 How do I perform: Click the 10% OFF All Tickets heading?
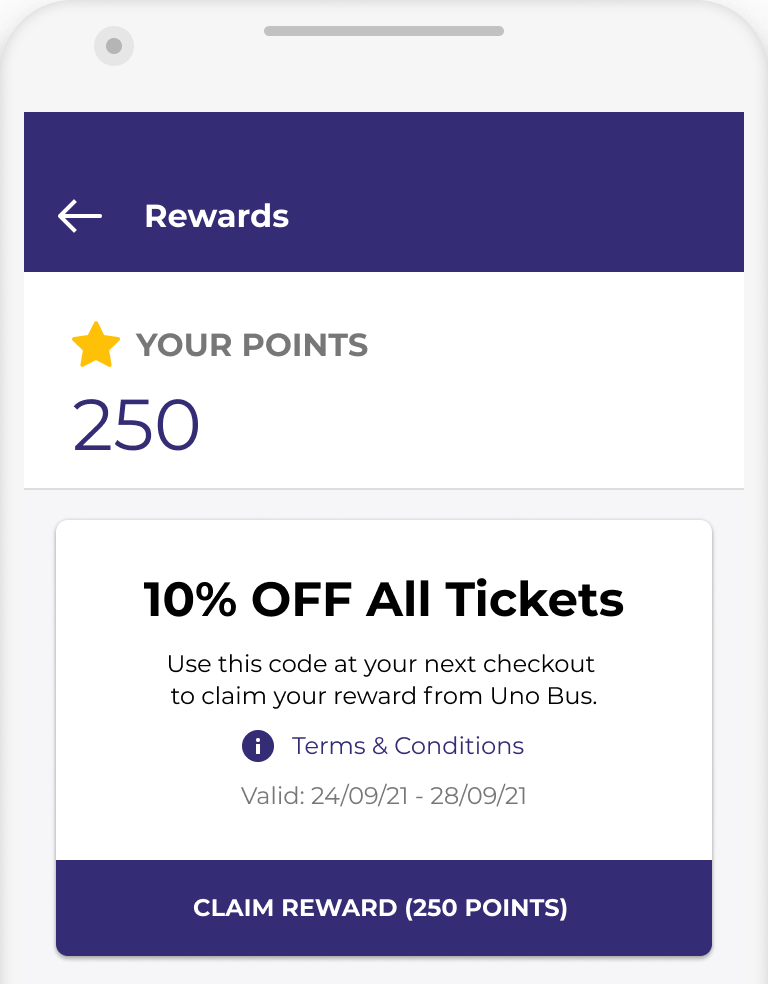[x=384, y=600]
